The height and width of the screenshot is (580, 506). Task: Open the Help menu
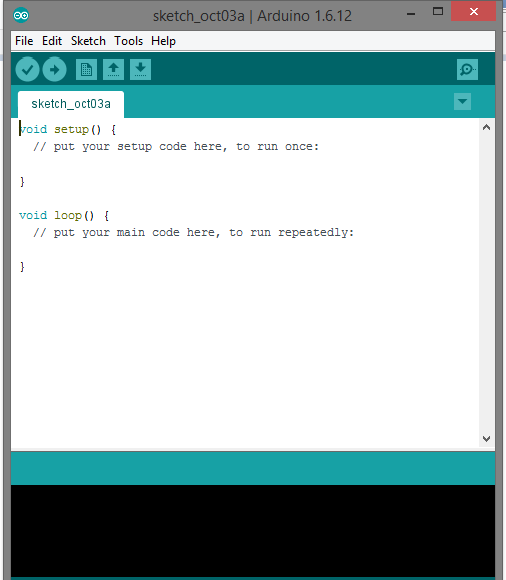[163, 41]
